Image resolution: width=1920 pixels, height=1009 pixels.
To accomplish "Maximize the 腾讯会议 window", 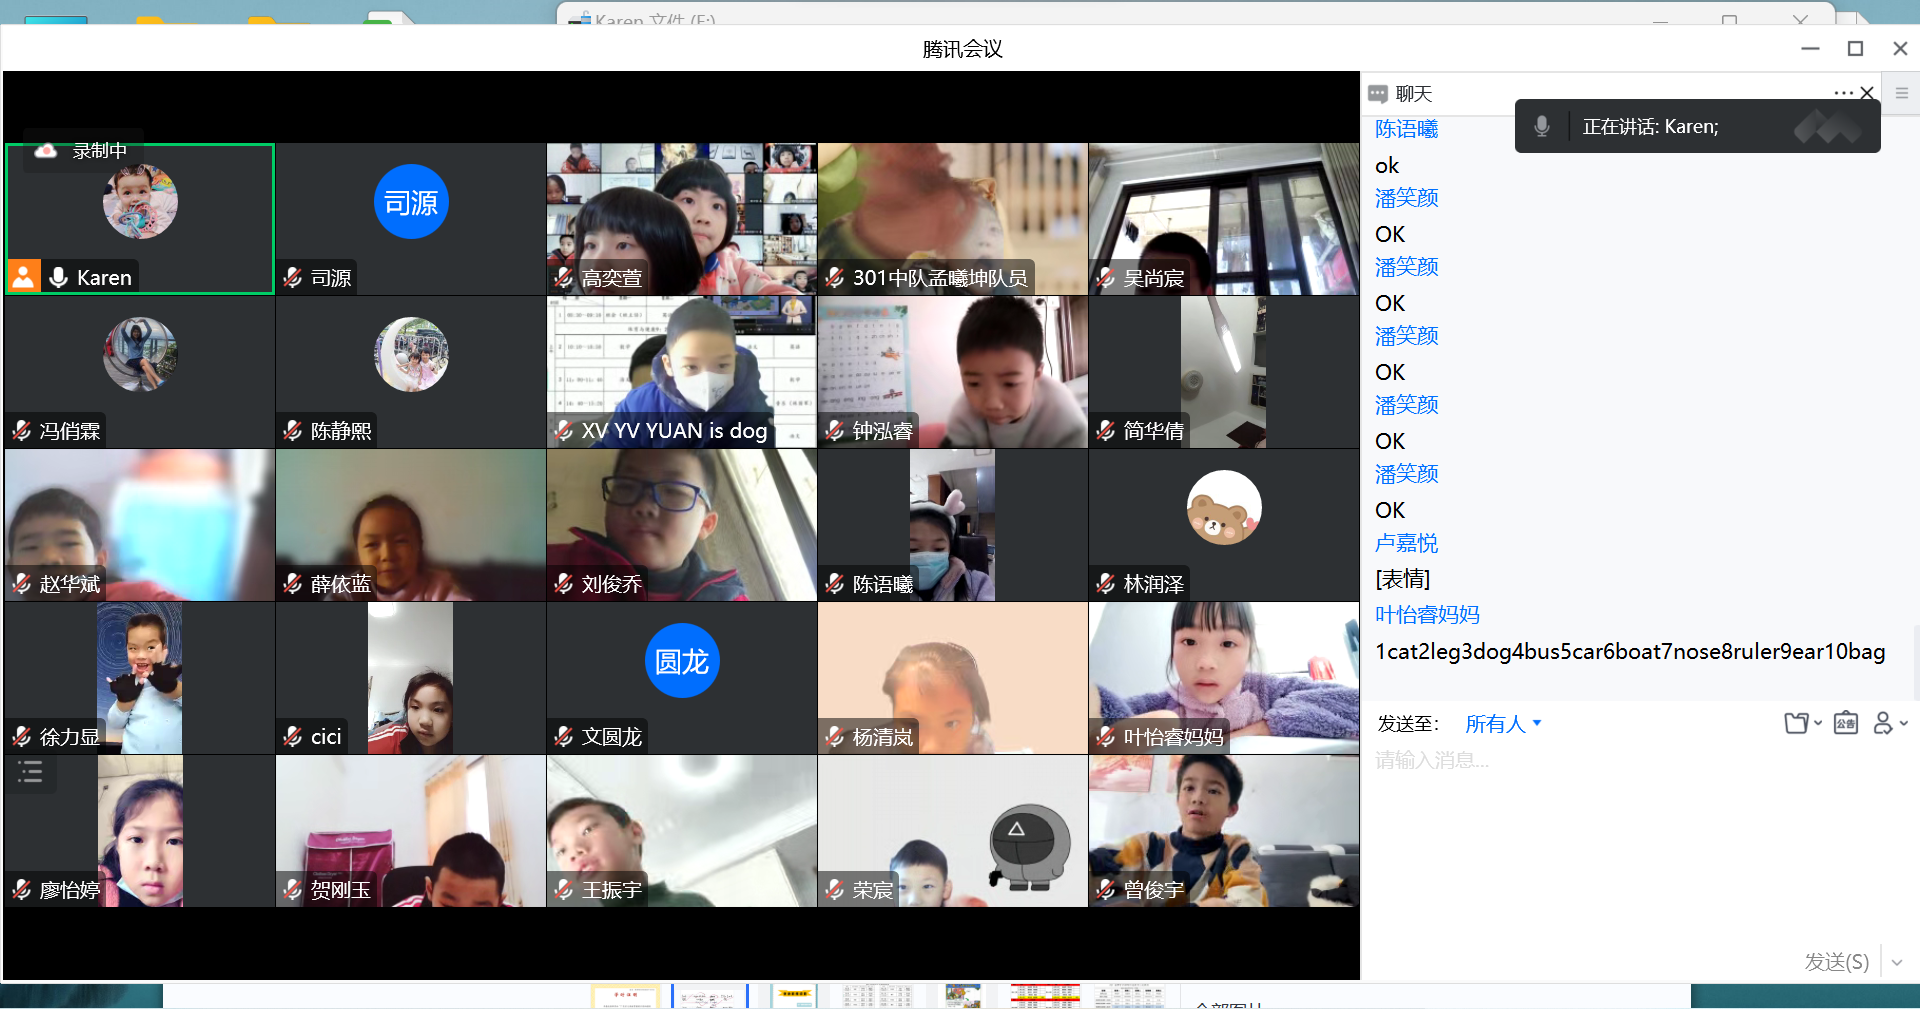I will [1855, 48].
